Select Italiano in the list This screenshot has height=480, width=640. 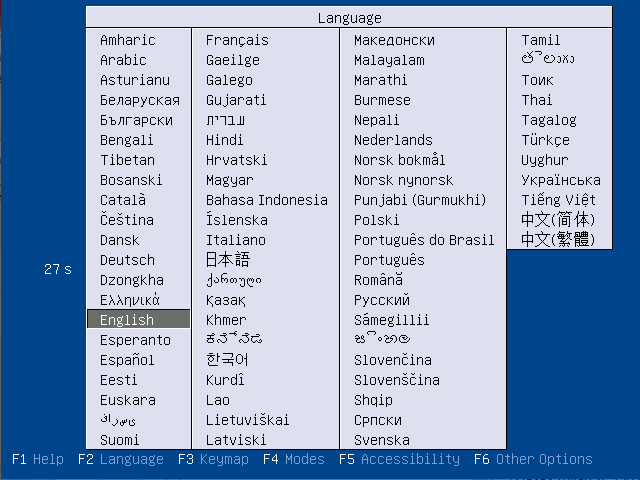click(236, 240)
